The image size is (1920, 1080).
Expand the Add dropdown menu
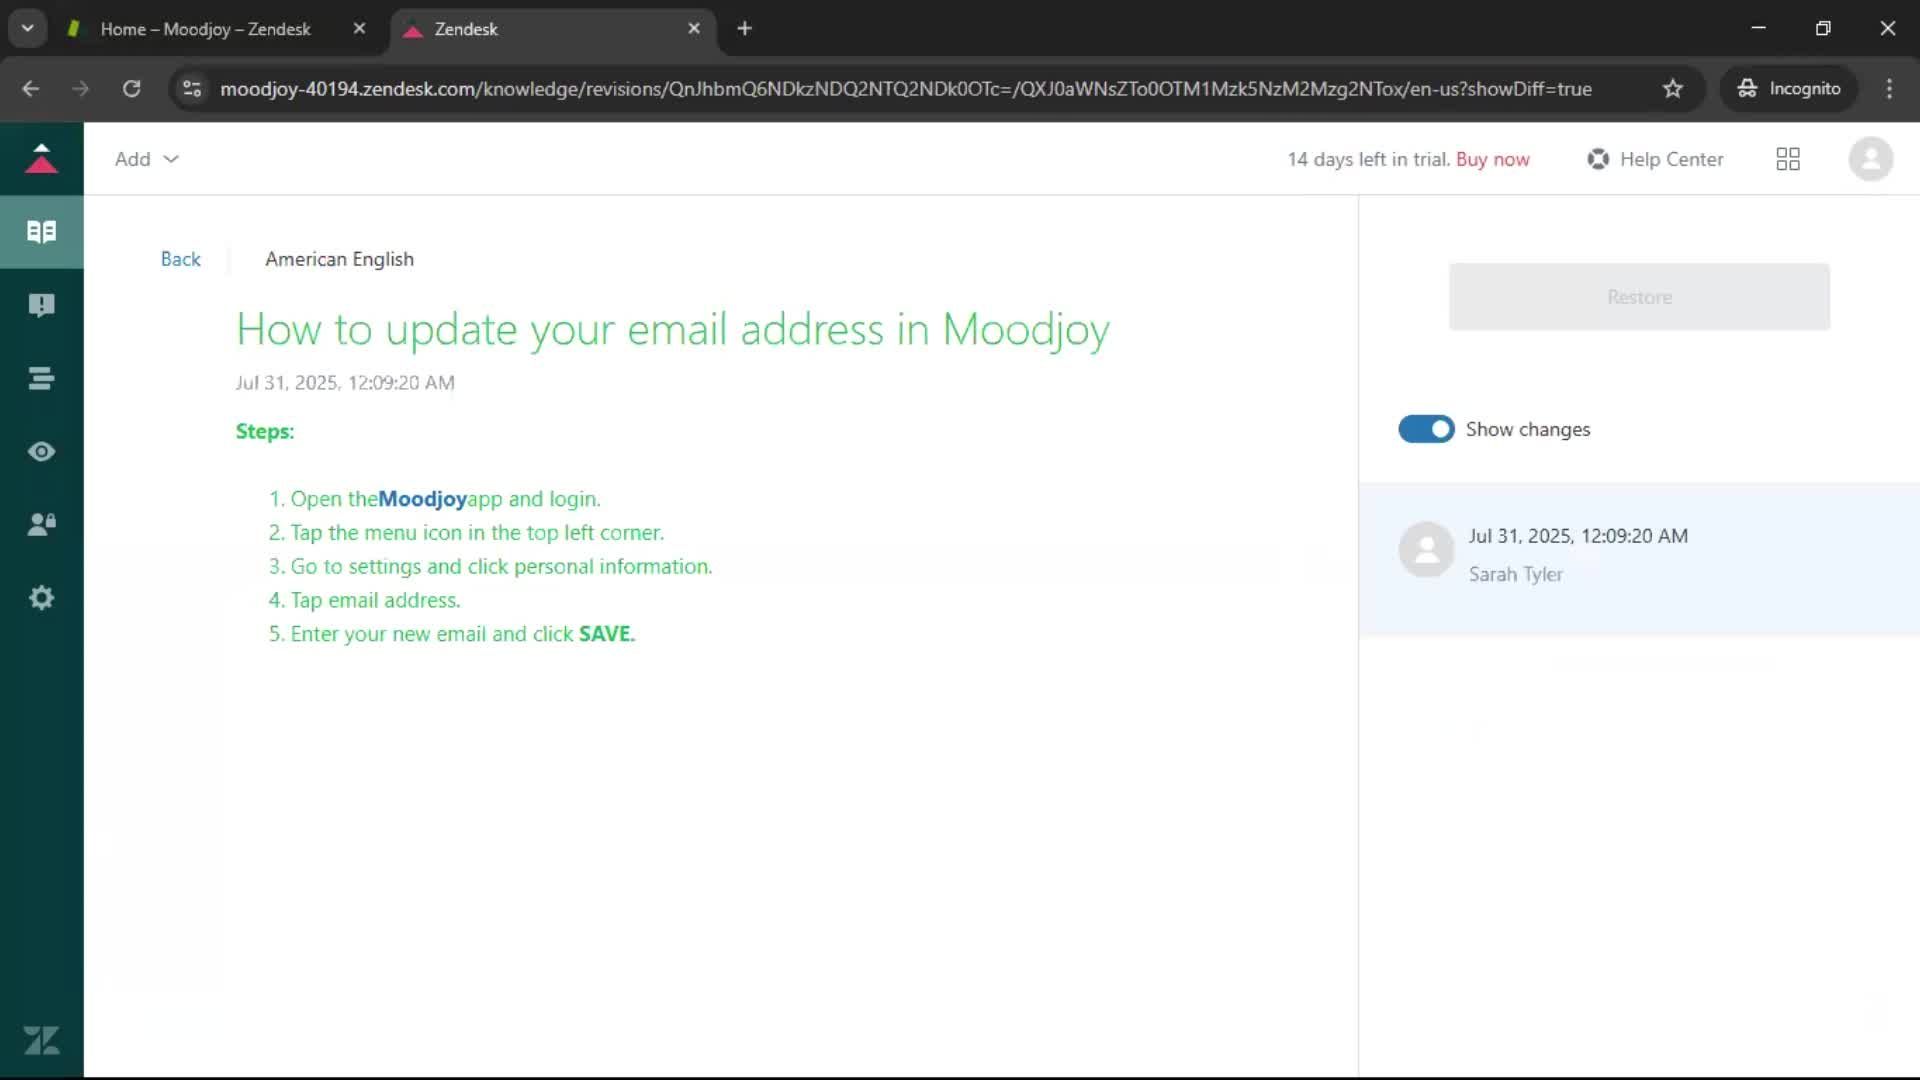click(146, 159)
